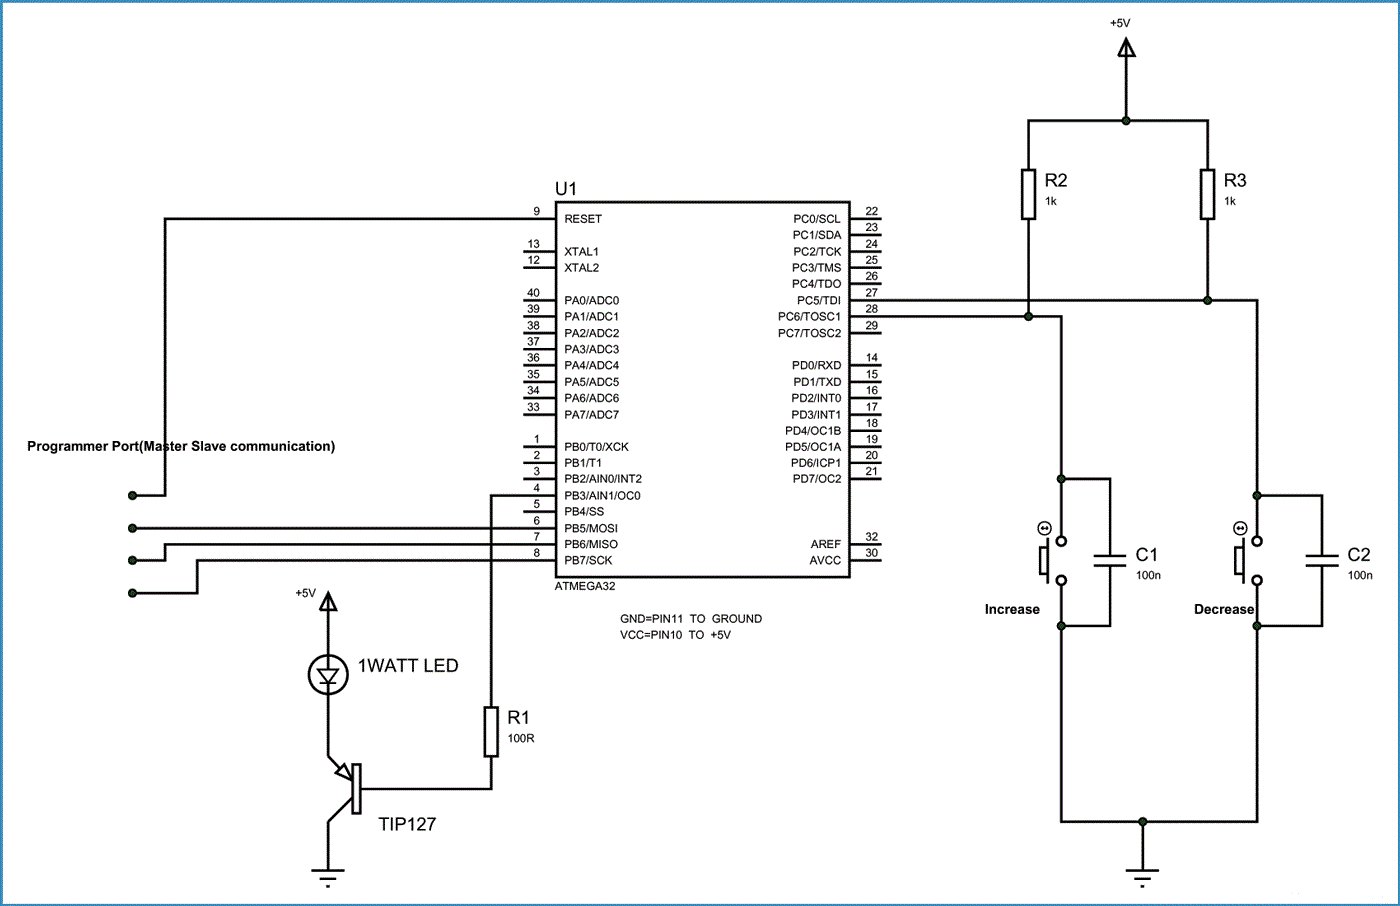Select the ATMEGA32 part name text
The image size is (1400, 906).
(x=585, y=586)
